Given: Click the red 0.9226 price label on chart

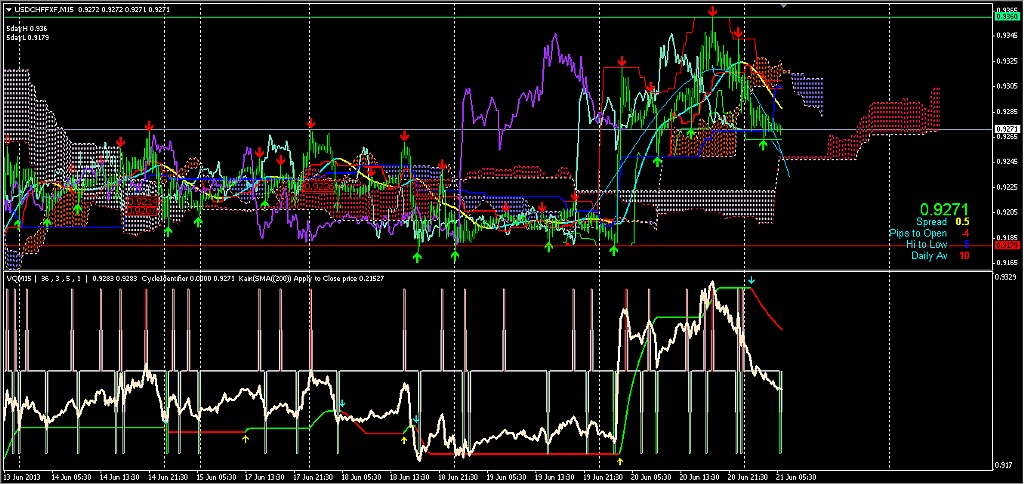Looking at the screenshot, I should (x=319, y=187).
